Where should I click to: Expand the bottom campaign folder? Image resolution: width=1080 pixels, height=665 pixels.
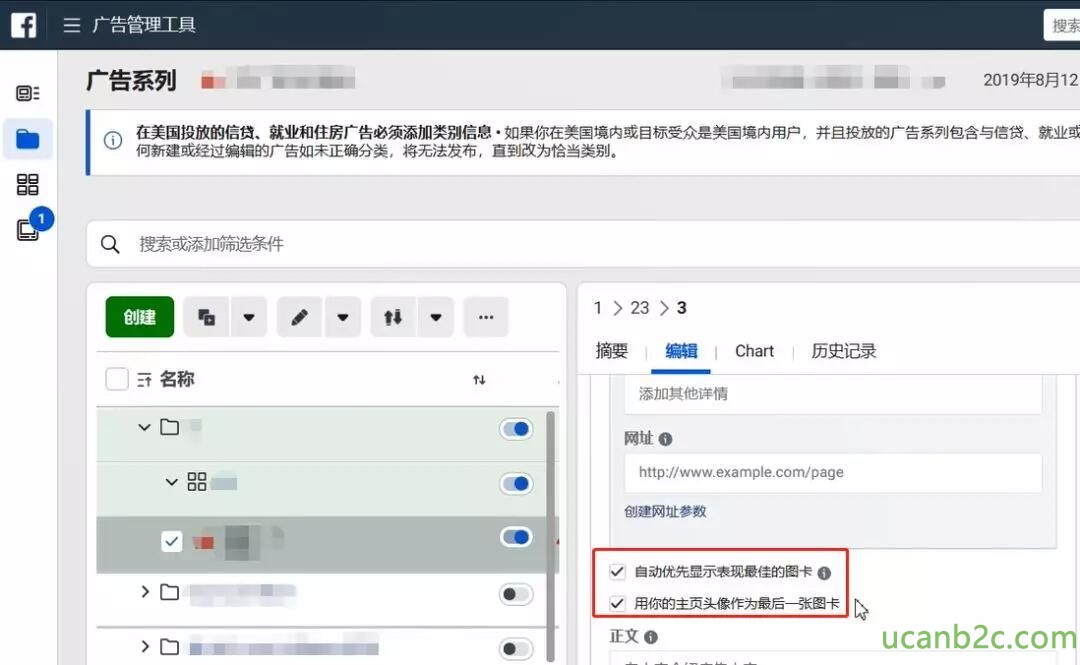(145, 646)
